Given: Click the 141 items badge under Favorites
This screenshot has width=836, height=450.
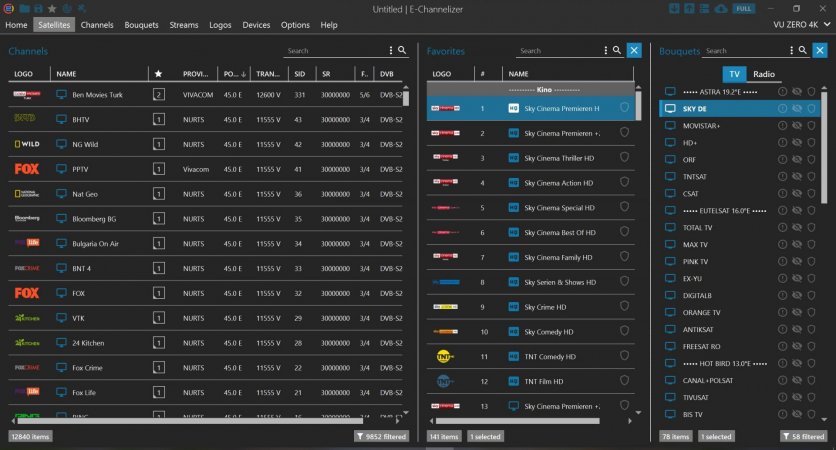Looking at the screenshot, I should coord(444,436).
